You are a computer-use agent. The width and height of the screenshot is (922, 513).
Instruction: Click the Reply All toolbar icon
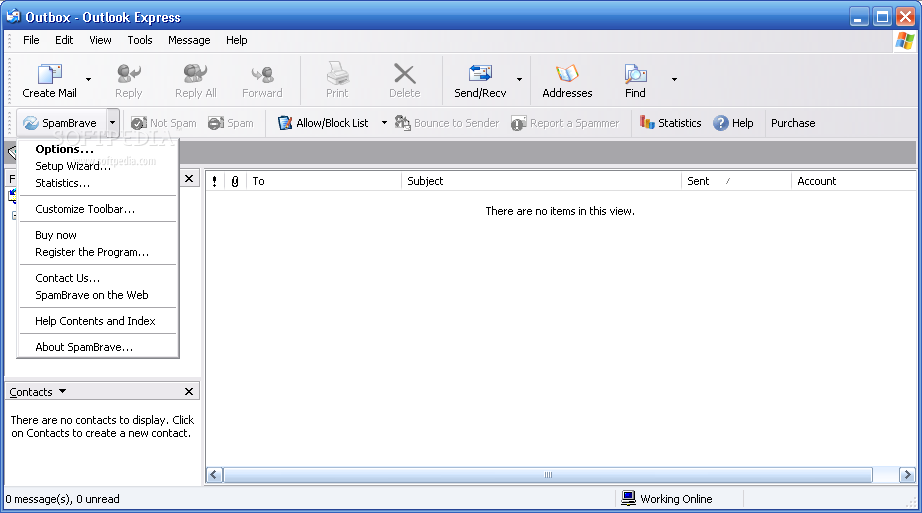point(195,74)
